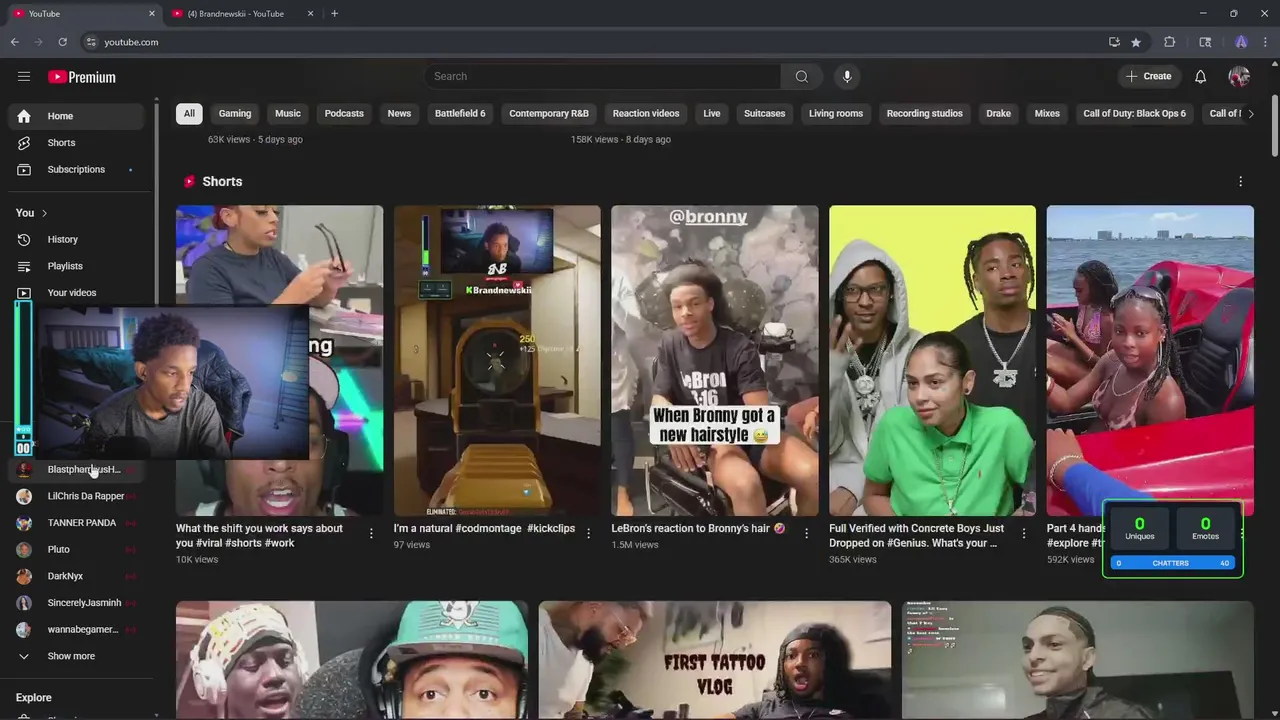Open the Chrome profile avatar
1280x720 pixels.
pyautogui.click(x=1241, y=42)
